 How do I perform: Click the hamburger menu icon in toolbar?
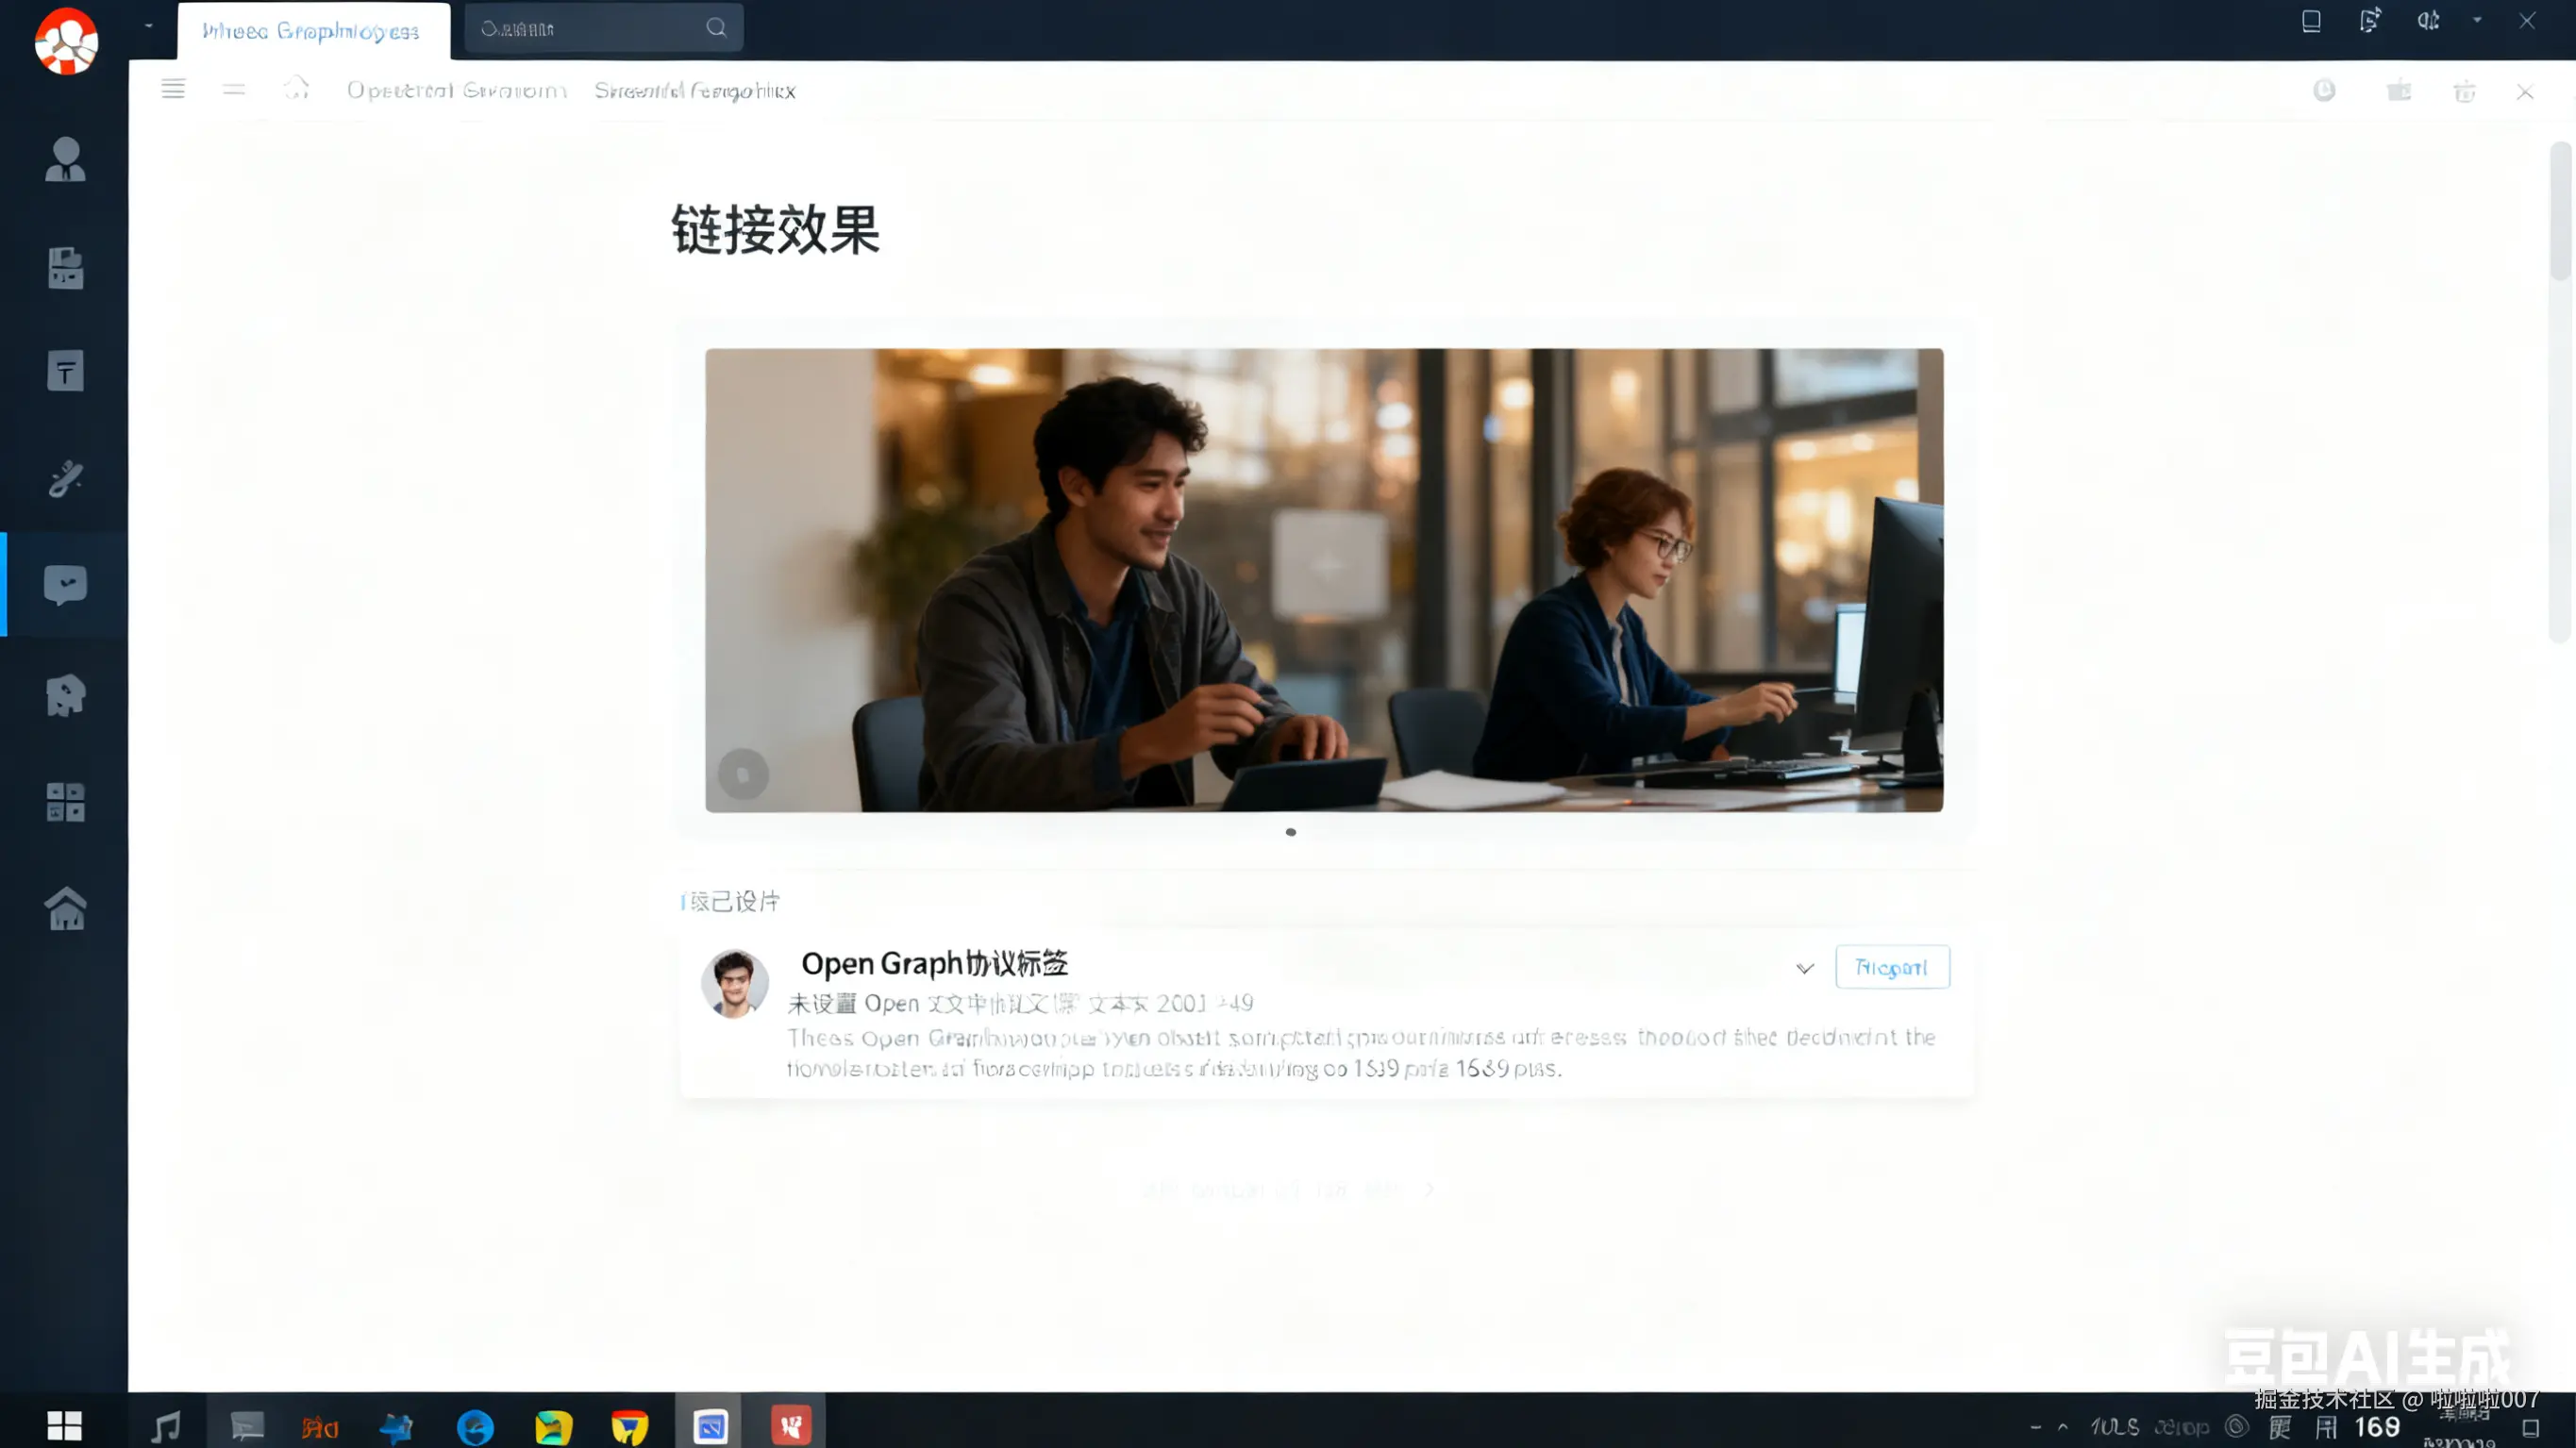tap(173, 89)
